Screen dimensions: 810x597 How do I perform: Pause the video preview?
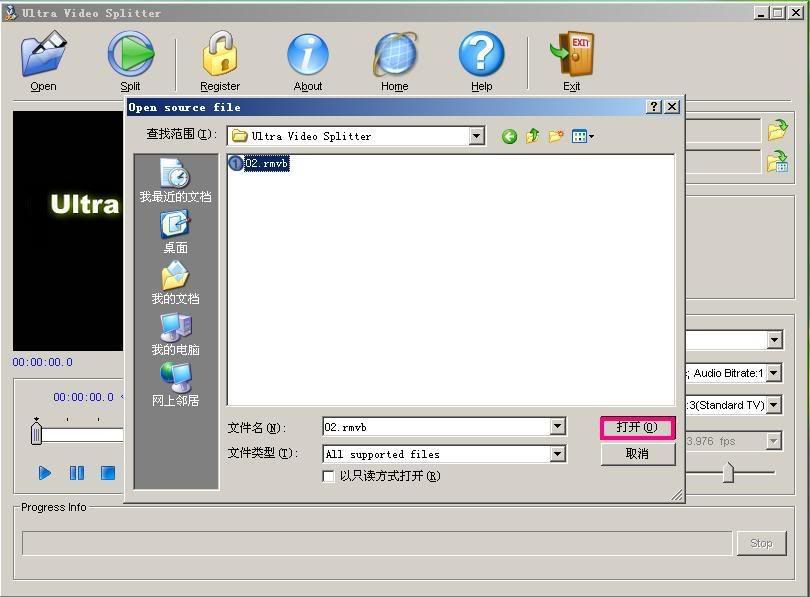[x=77, y=473]
